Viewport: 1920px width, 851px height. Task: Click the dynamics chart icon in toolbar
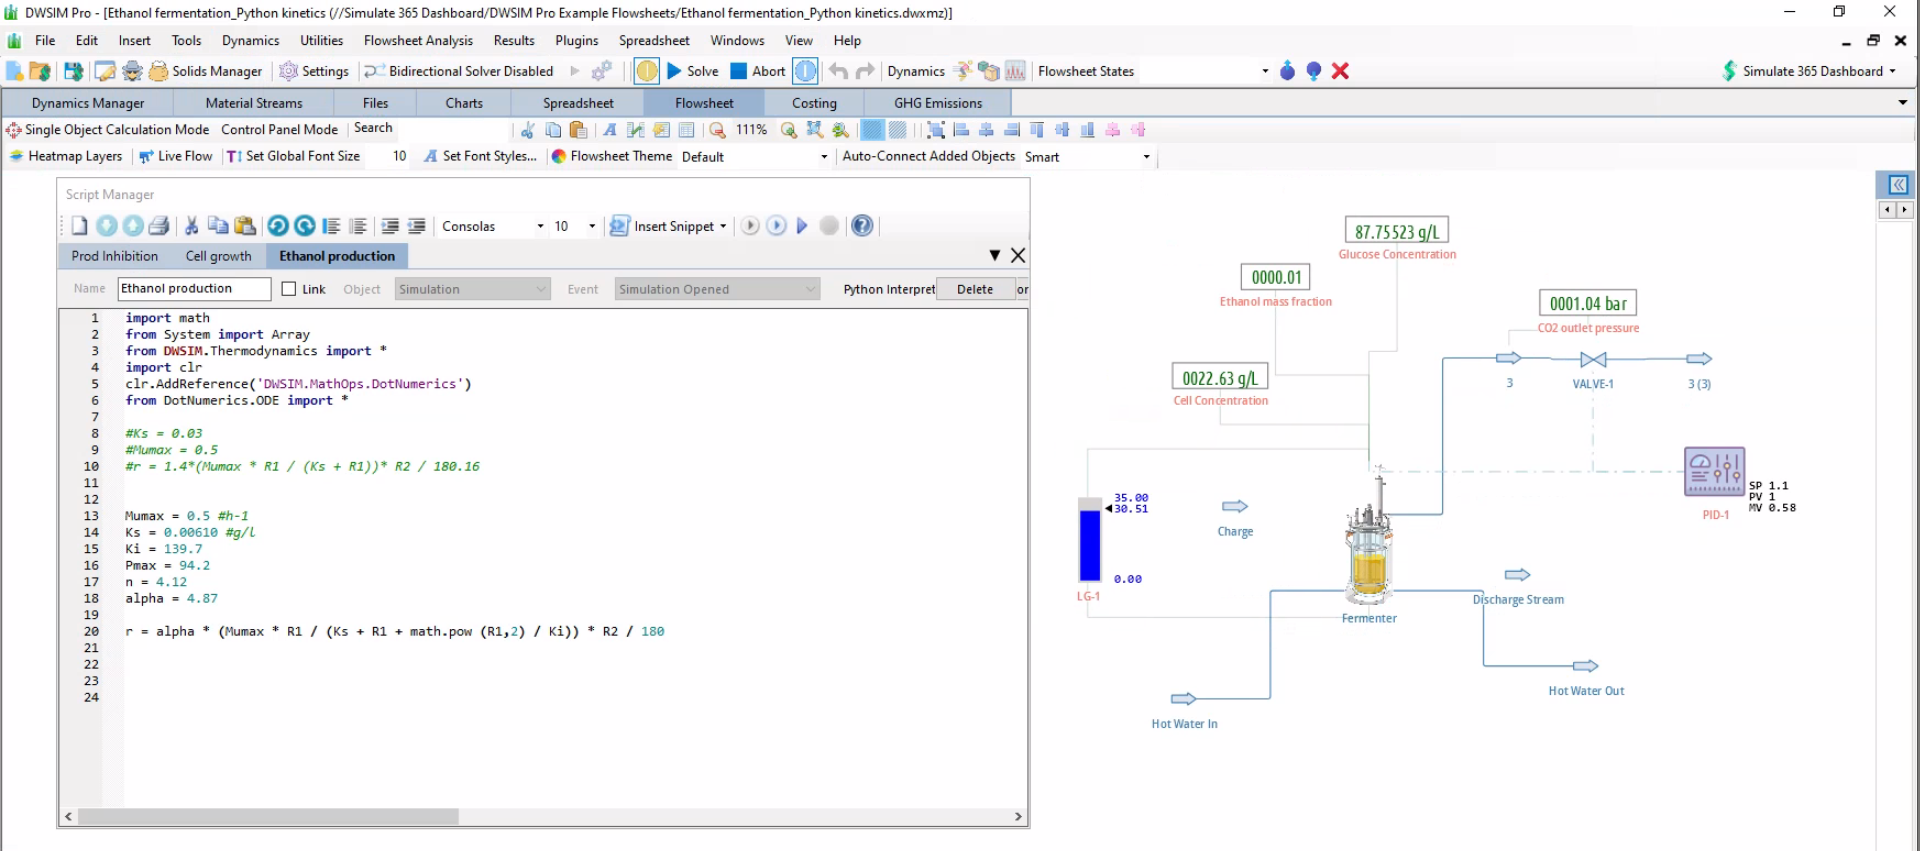click(x=1015, y=71)
